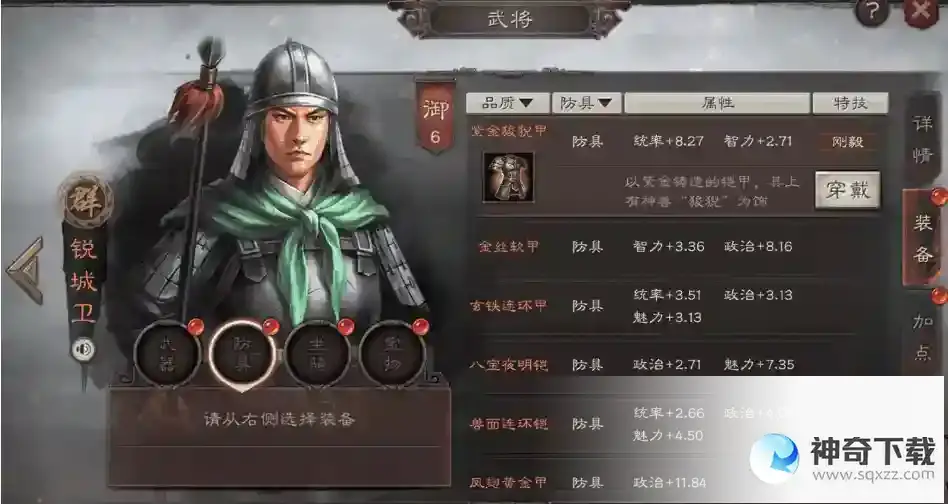
Task: Switch to the 装备 equipment tab
Action: pyautogui.click(x=923, y=239)
